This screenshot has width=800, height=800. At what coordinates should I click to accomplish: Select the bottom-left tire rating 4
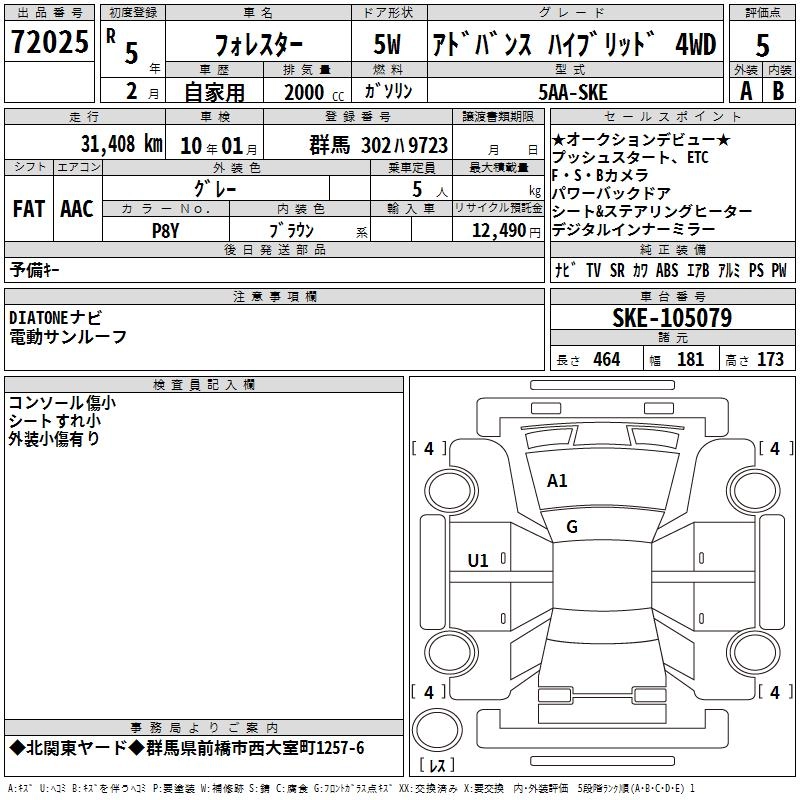[x=430, y=692]
